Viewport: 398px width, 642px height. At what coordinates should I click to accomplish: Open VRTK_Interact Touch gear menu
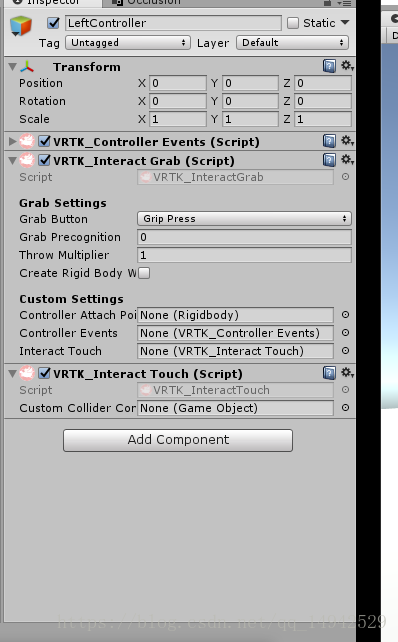pyautogui.click(x=347, y=373)
